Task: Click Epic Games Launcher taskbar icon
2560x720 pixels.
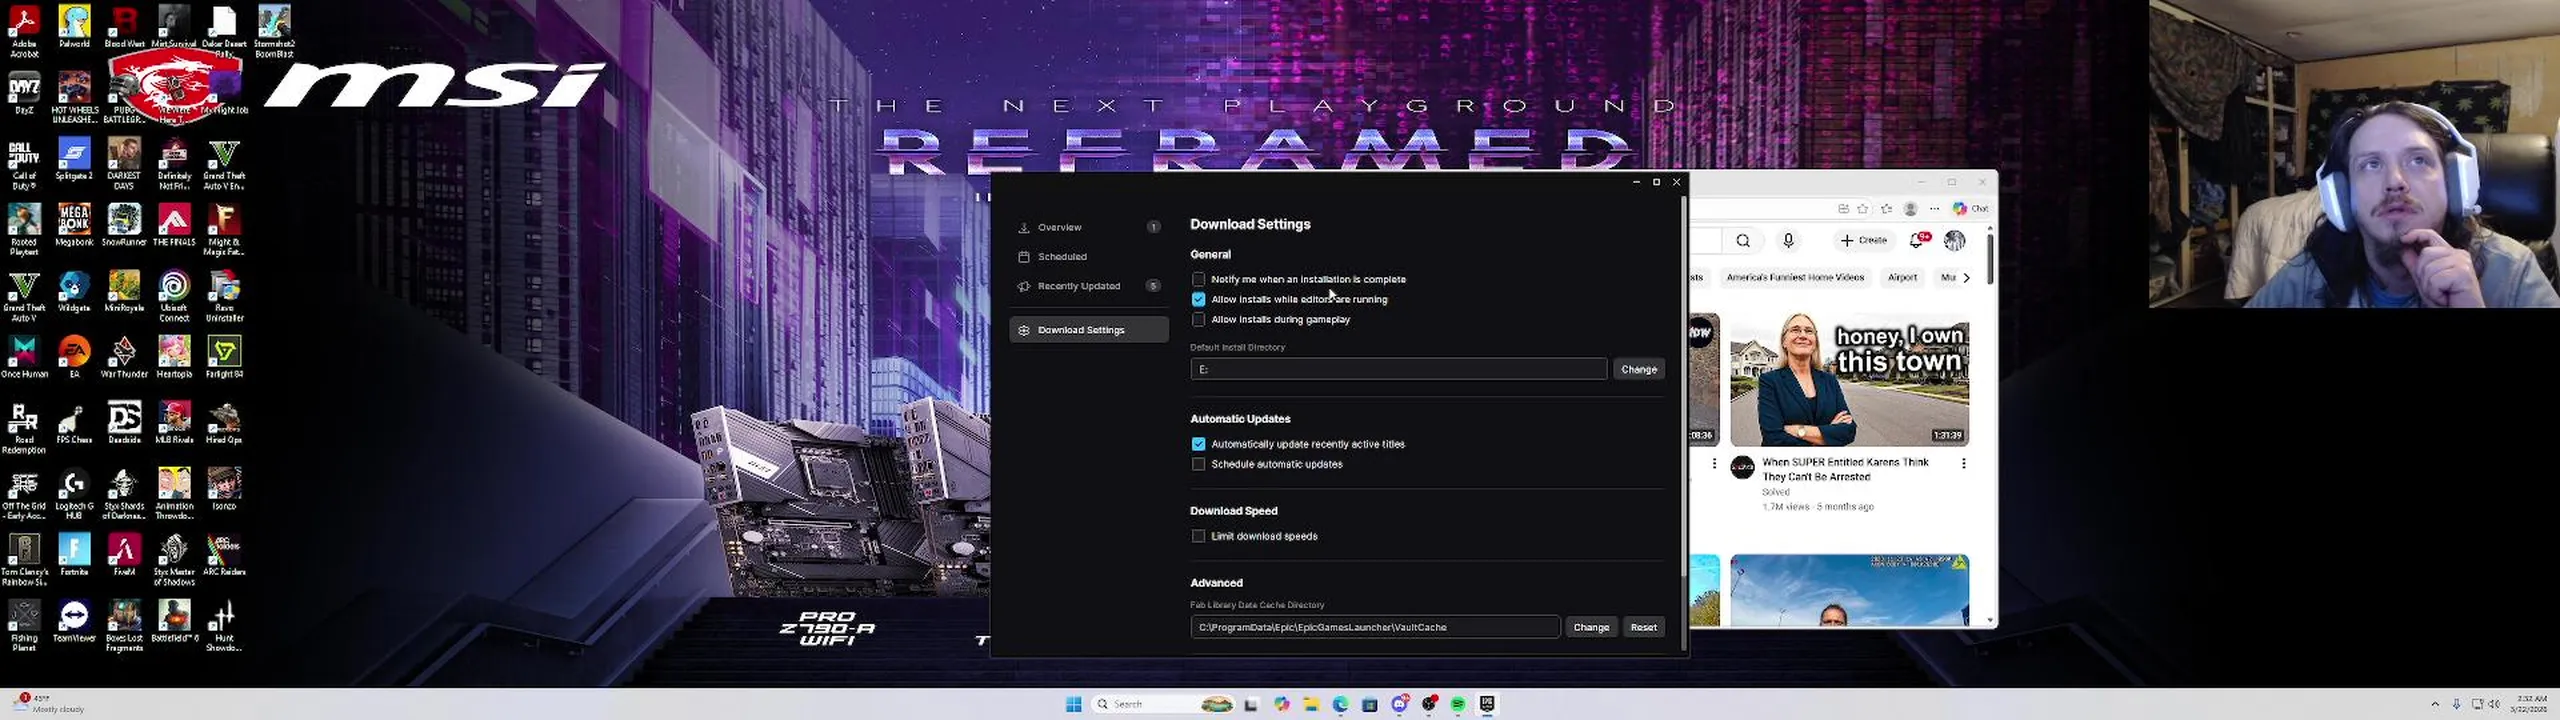Action: click(x=1487, y=704)
